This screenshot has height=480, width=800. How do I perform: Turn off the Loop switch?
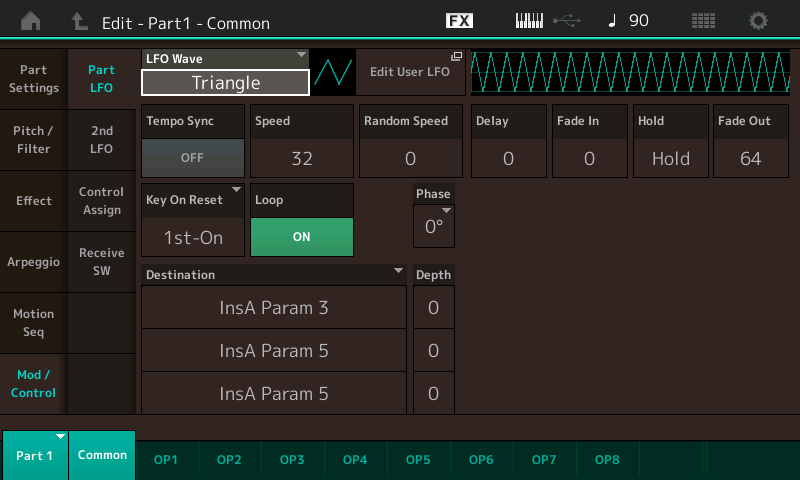pyautogui.click(x=301, y=237)
